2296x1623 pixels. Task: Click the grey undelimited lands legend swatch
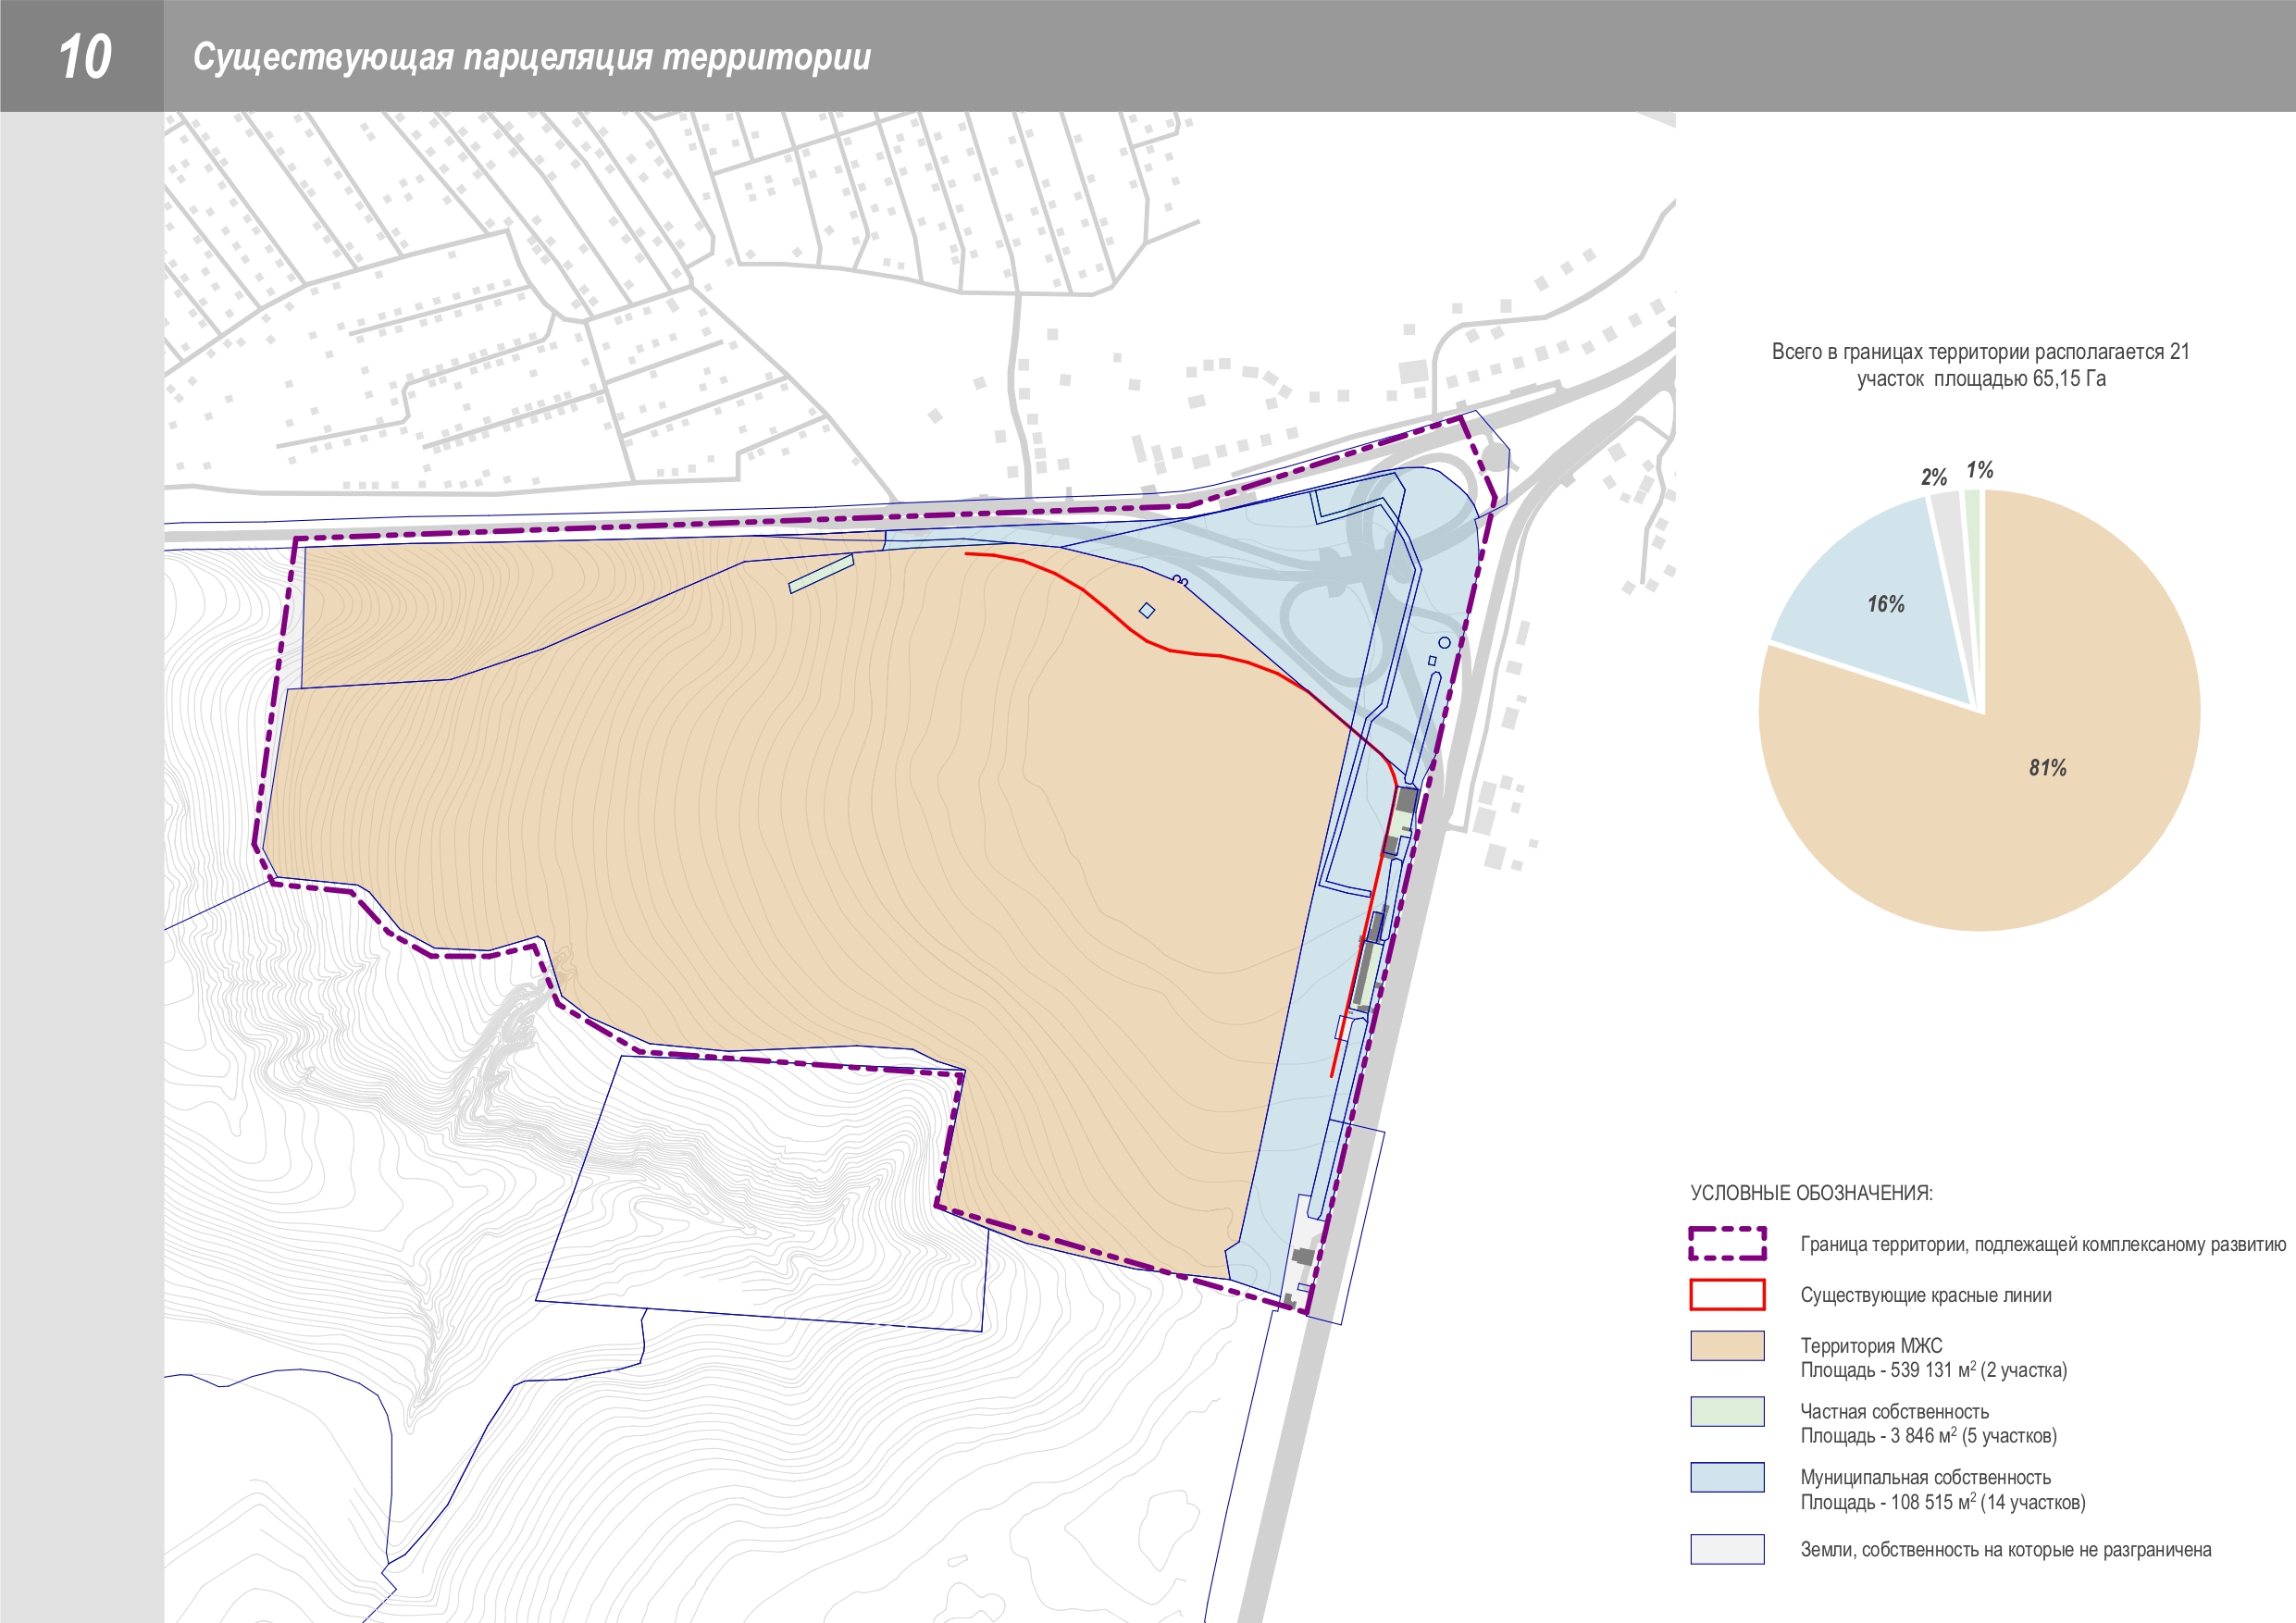[1727, 1549]
